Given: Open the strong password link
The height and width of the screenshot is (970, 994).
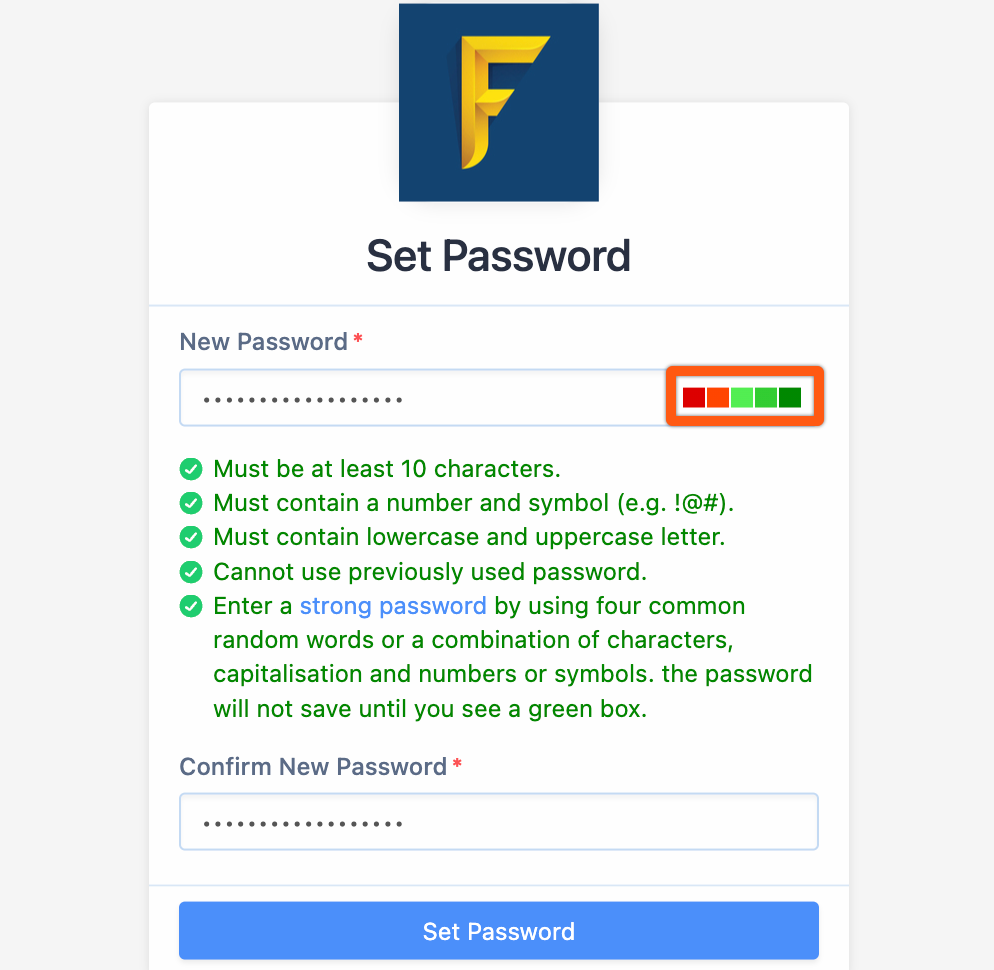Looking at the screenshot, I should [393, 606].
